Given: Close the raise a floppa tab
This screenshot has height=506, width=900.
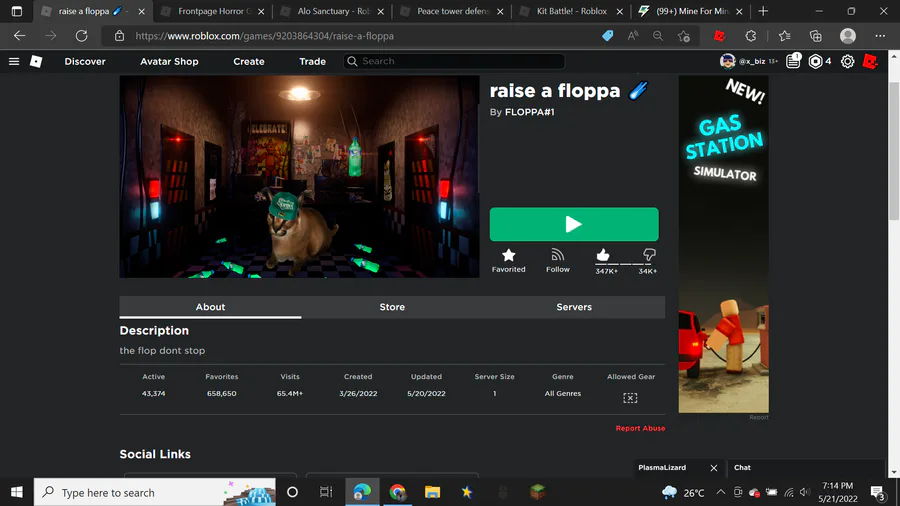Looking at the screenshot, I should coord(141,11).
